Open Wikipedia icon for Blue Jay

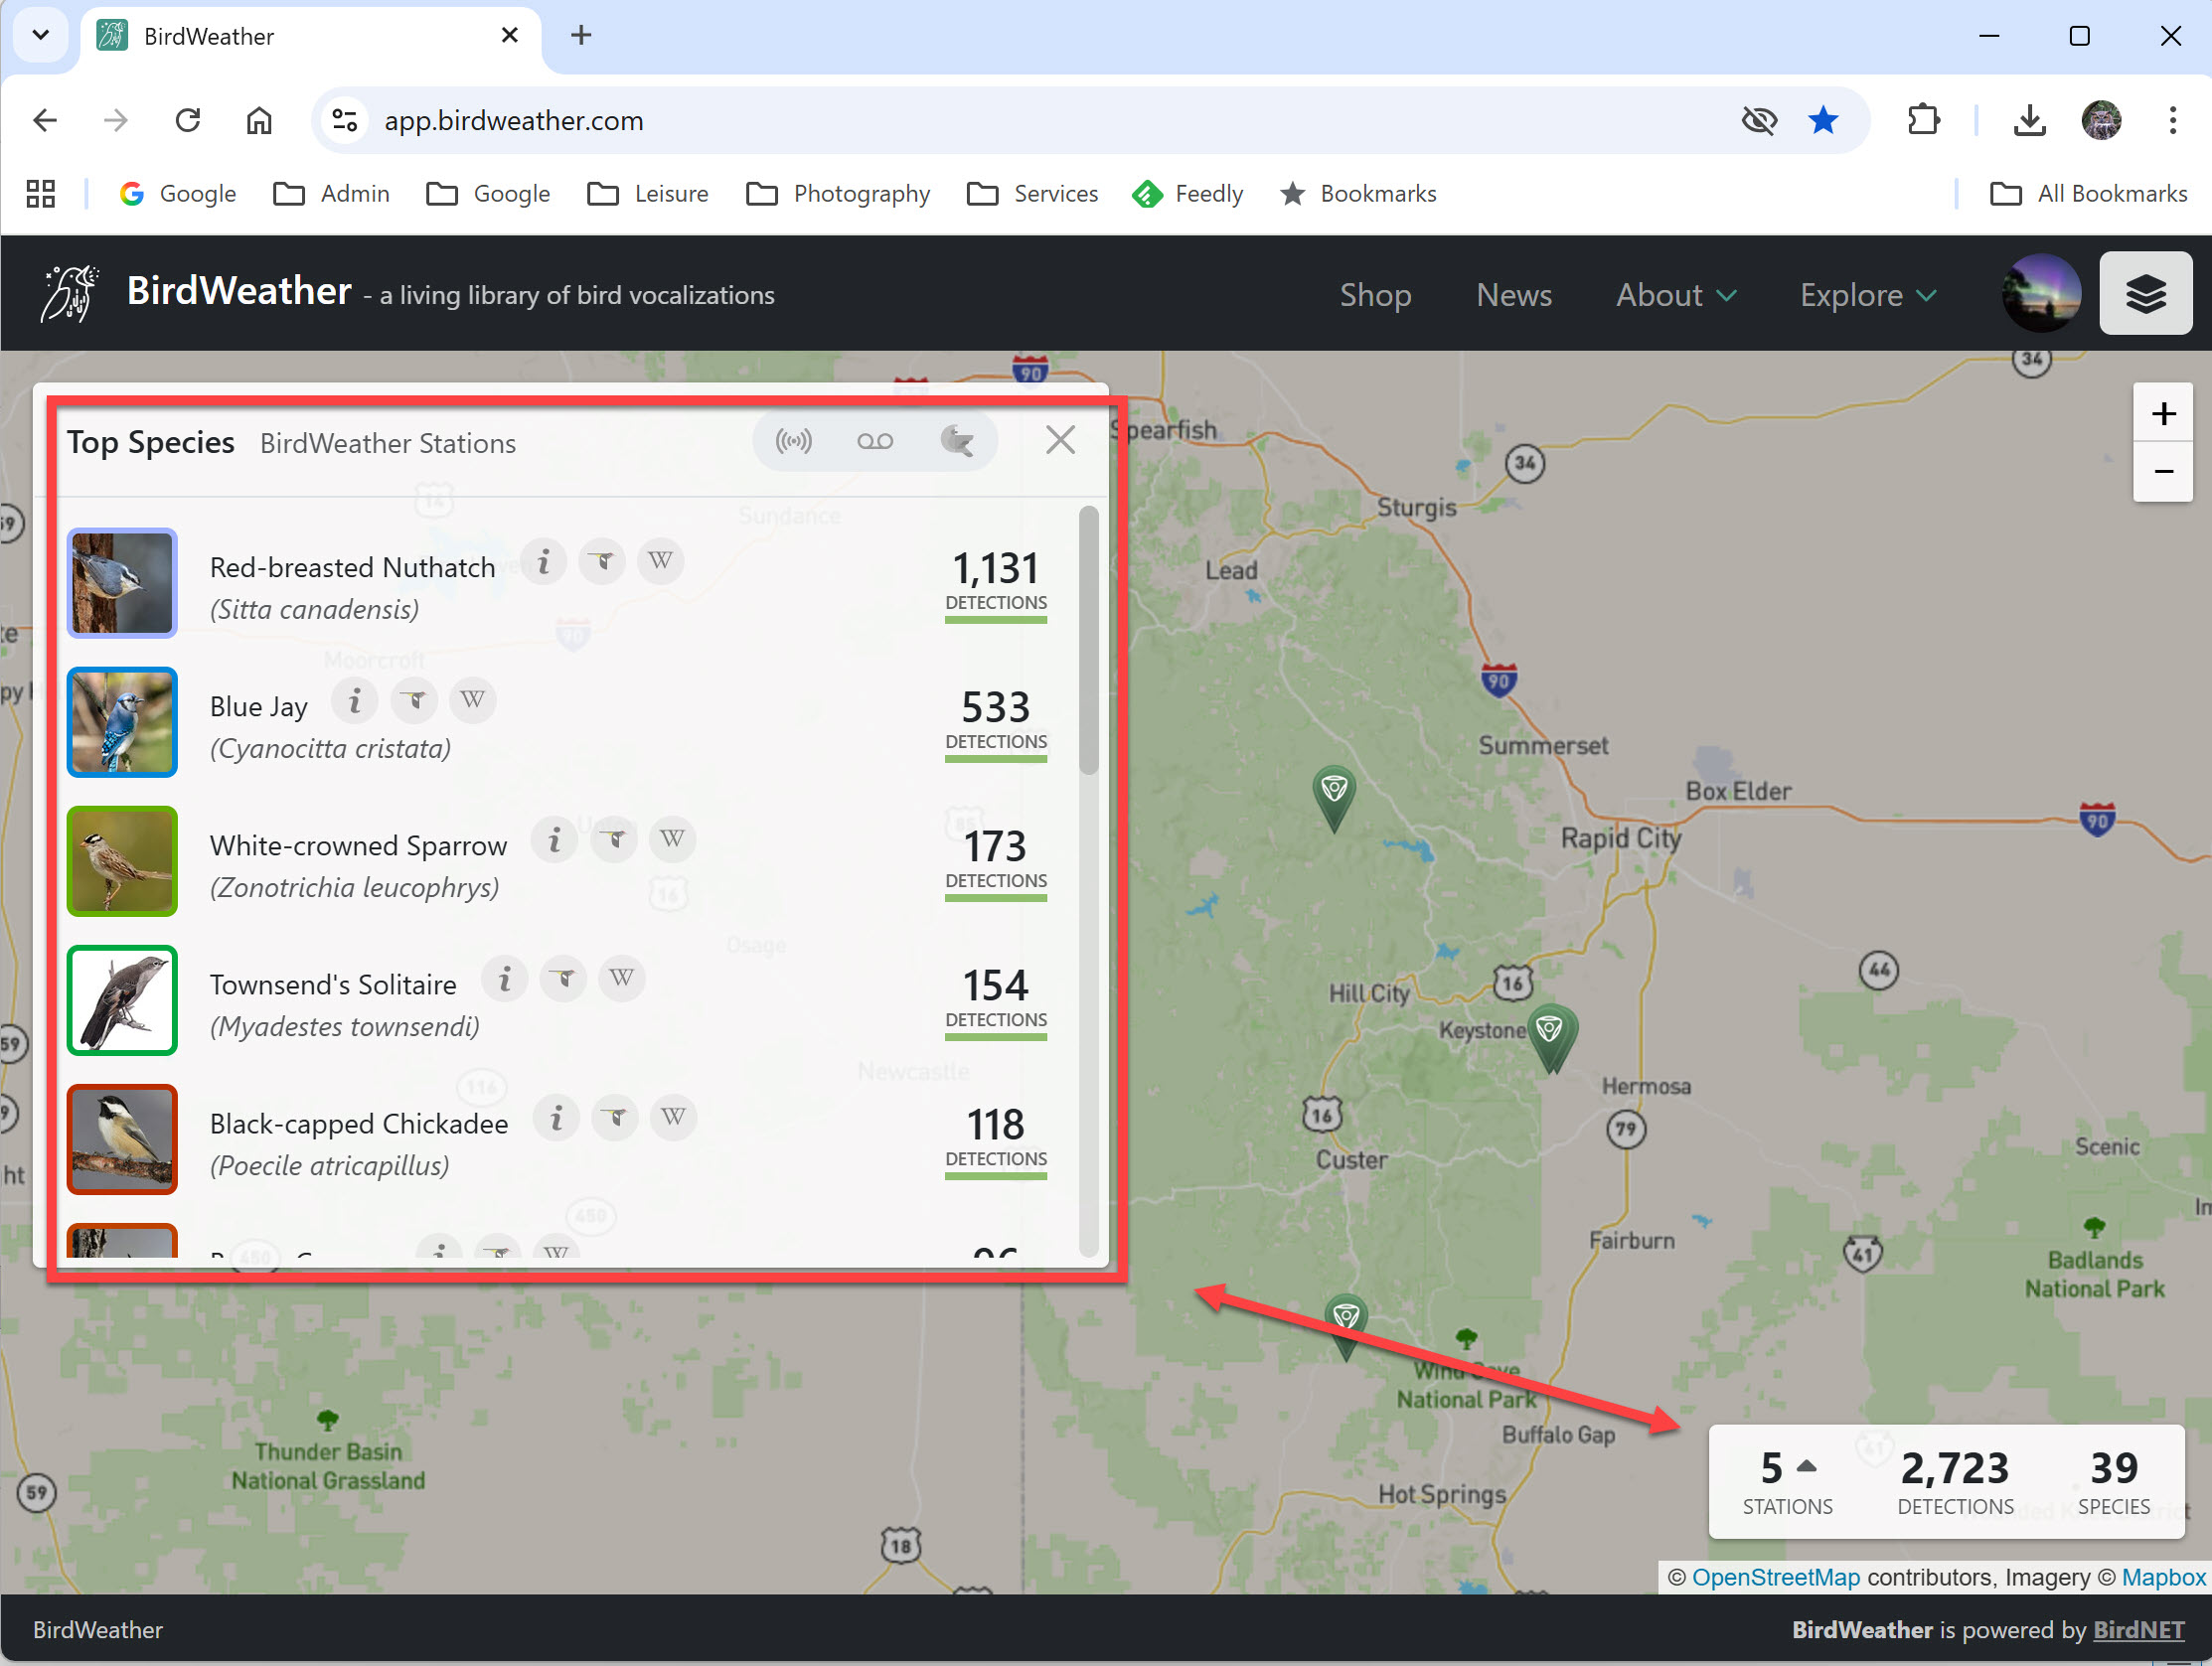coord(473,700)
